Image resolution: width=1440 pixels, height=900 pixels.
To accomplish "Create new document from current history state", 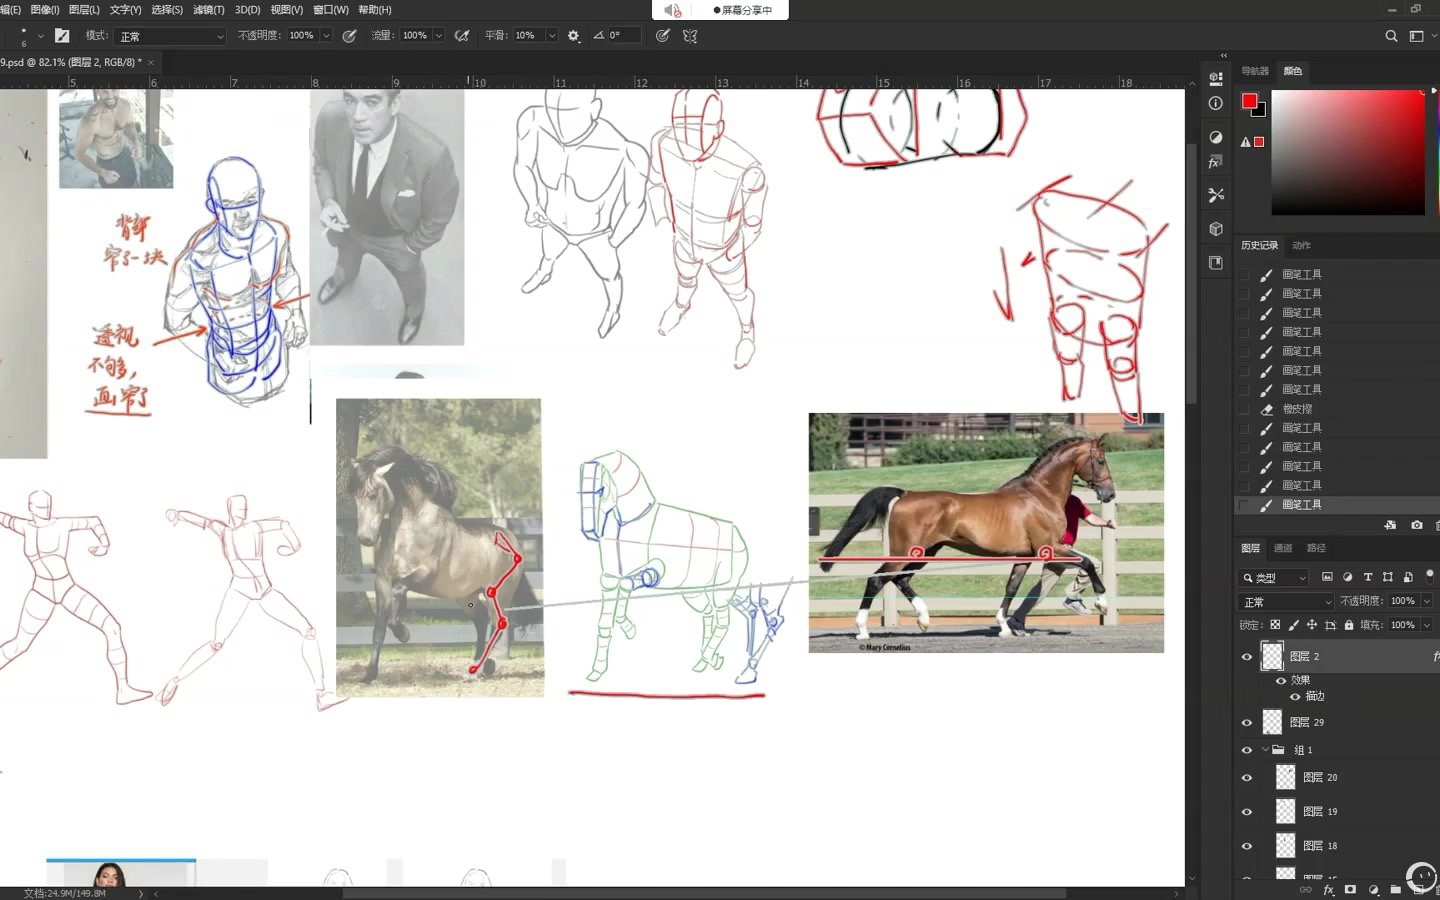I will coord(1390,525).
